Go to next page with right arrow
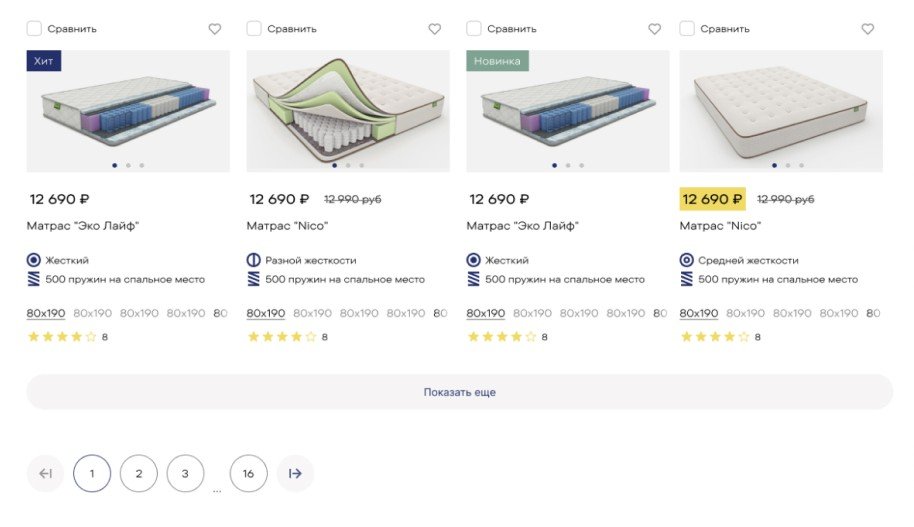Image resolution: width=914 pixels, height=527 pixels. pyautogui.click(x=295, y=473)
